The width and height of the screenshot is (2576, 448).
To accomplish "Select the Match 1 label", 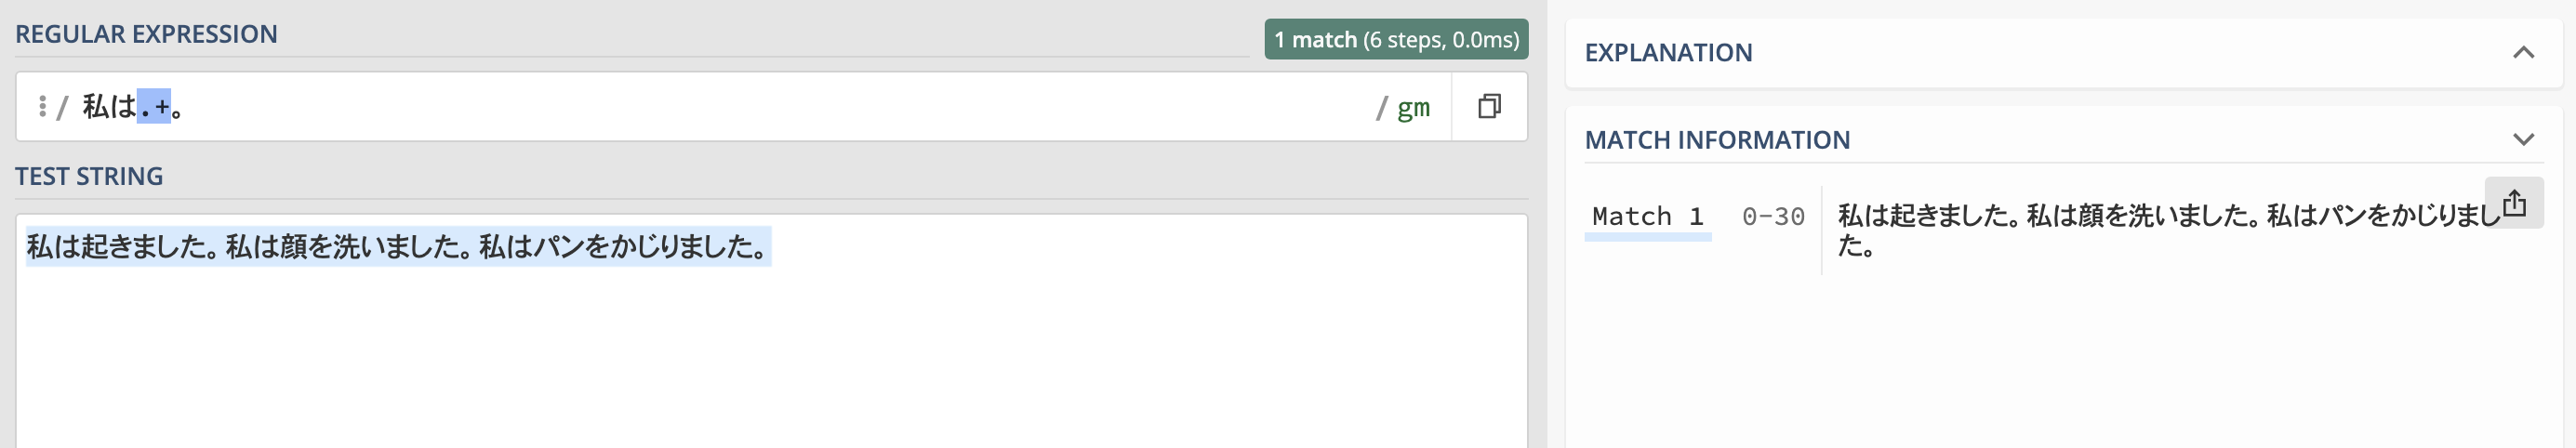I will pyautogui.click(x=1646, y=216).
